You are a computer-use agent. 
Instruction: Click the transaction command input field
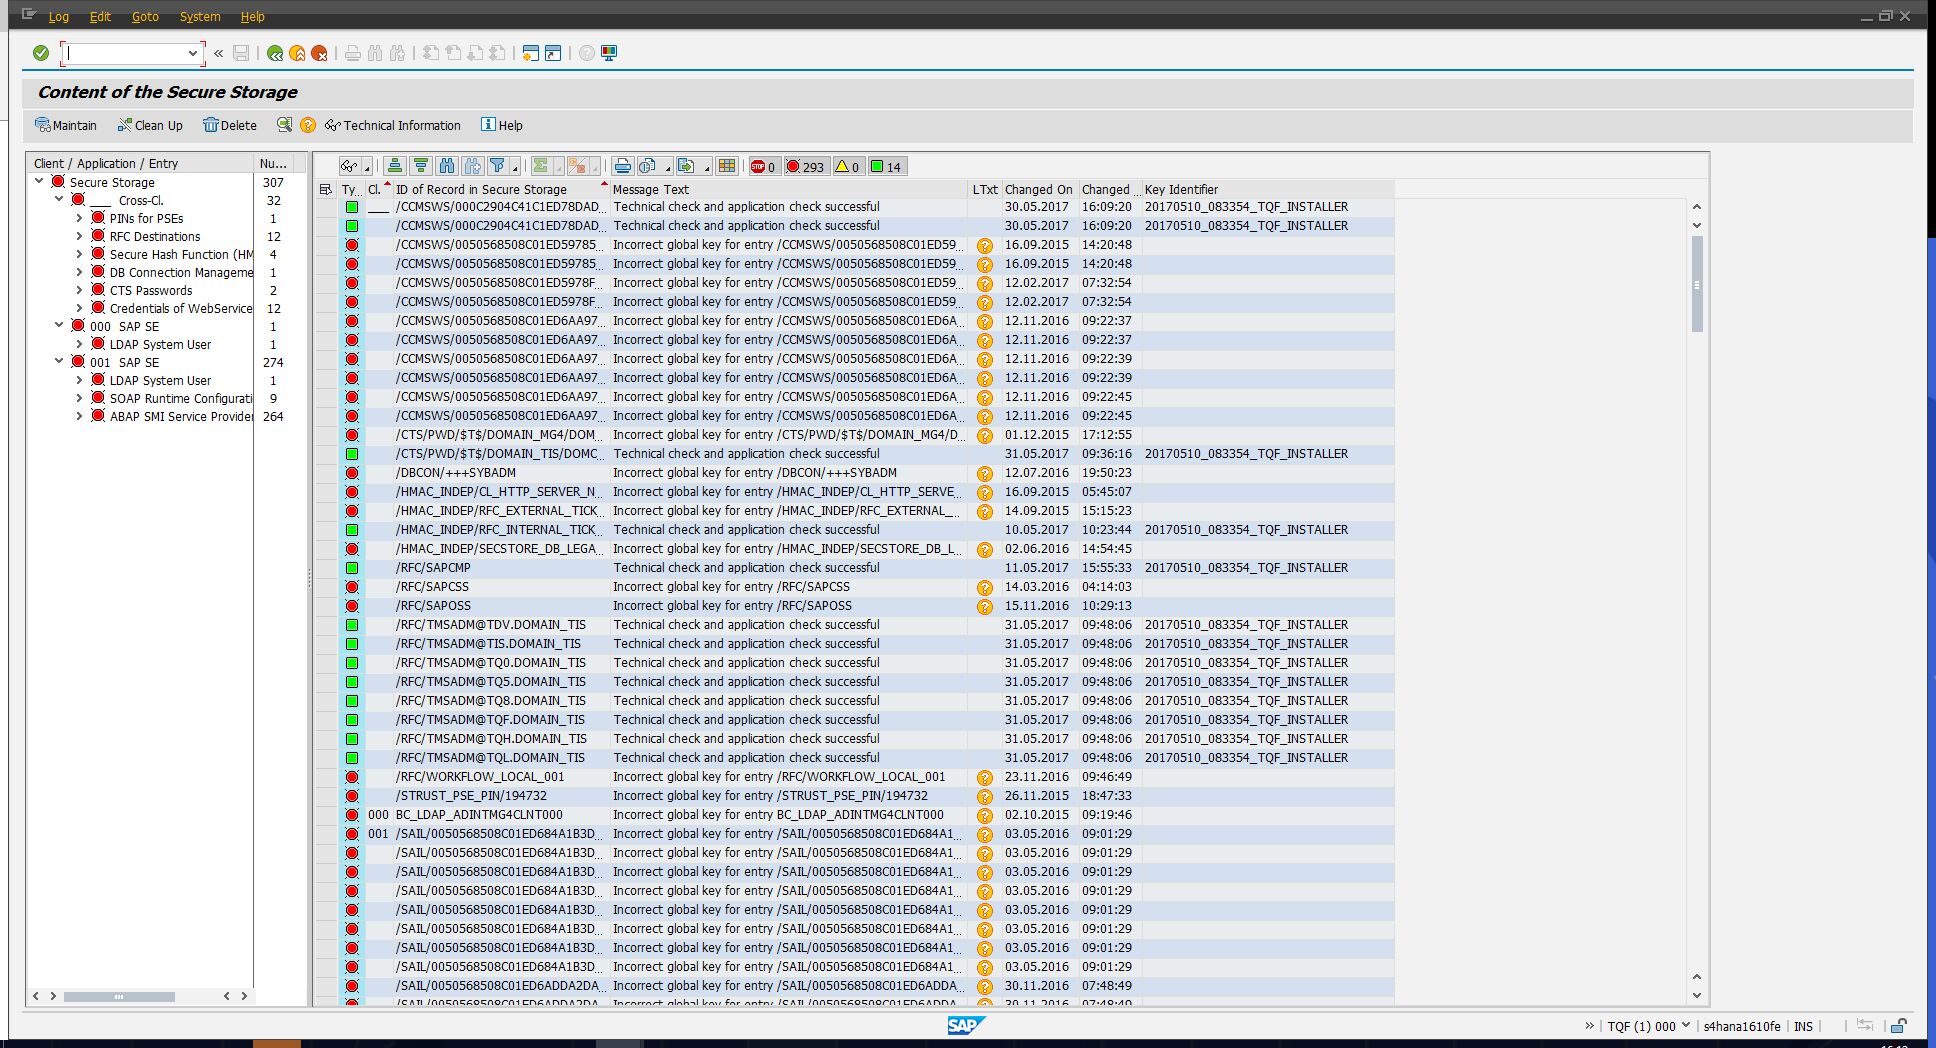126,53
